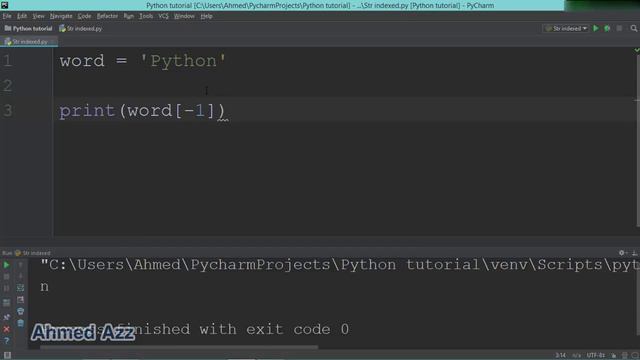Image resolution: width=640 pixels, height=360 pixels.
Task: Click the console output letter n
Action: pyautogui.click(x=44, y=287)
